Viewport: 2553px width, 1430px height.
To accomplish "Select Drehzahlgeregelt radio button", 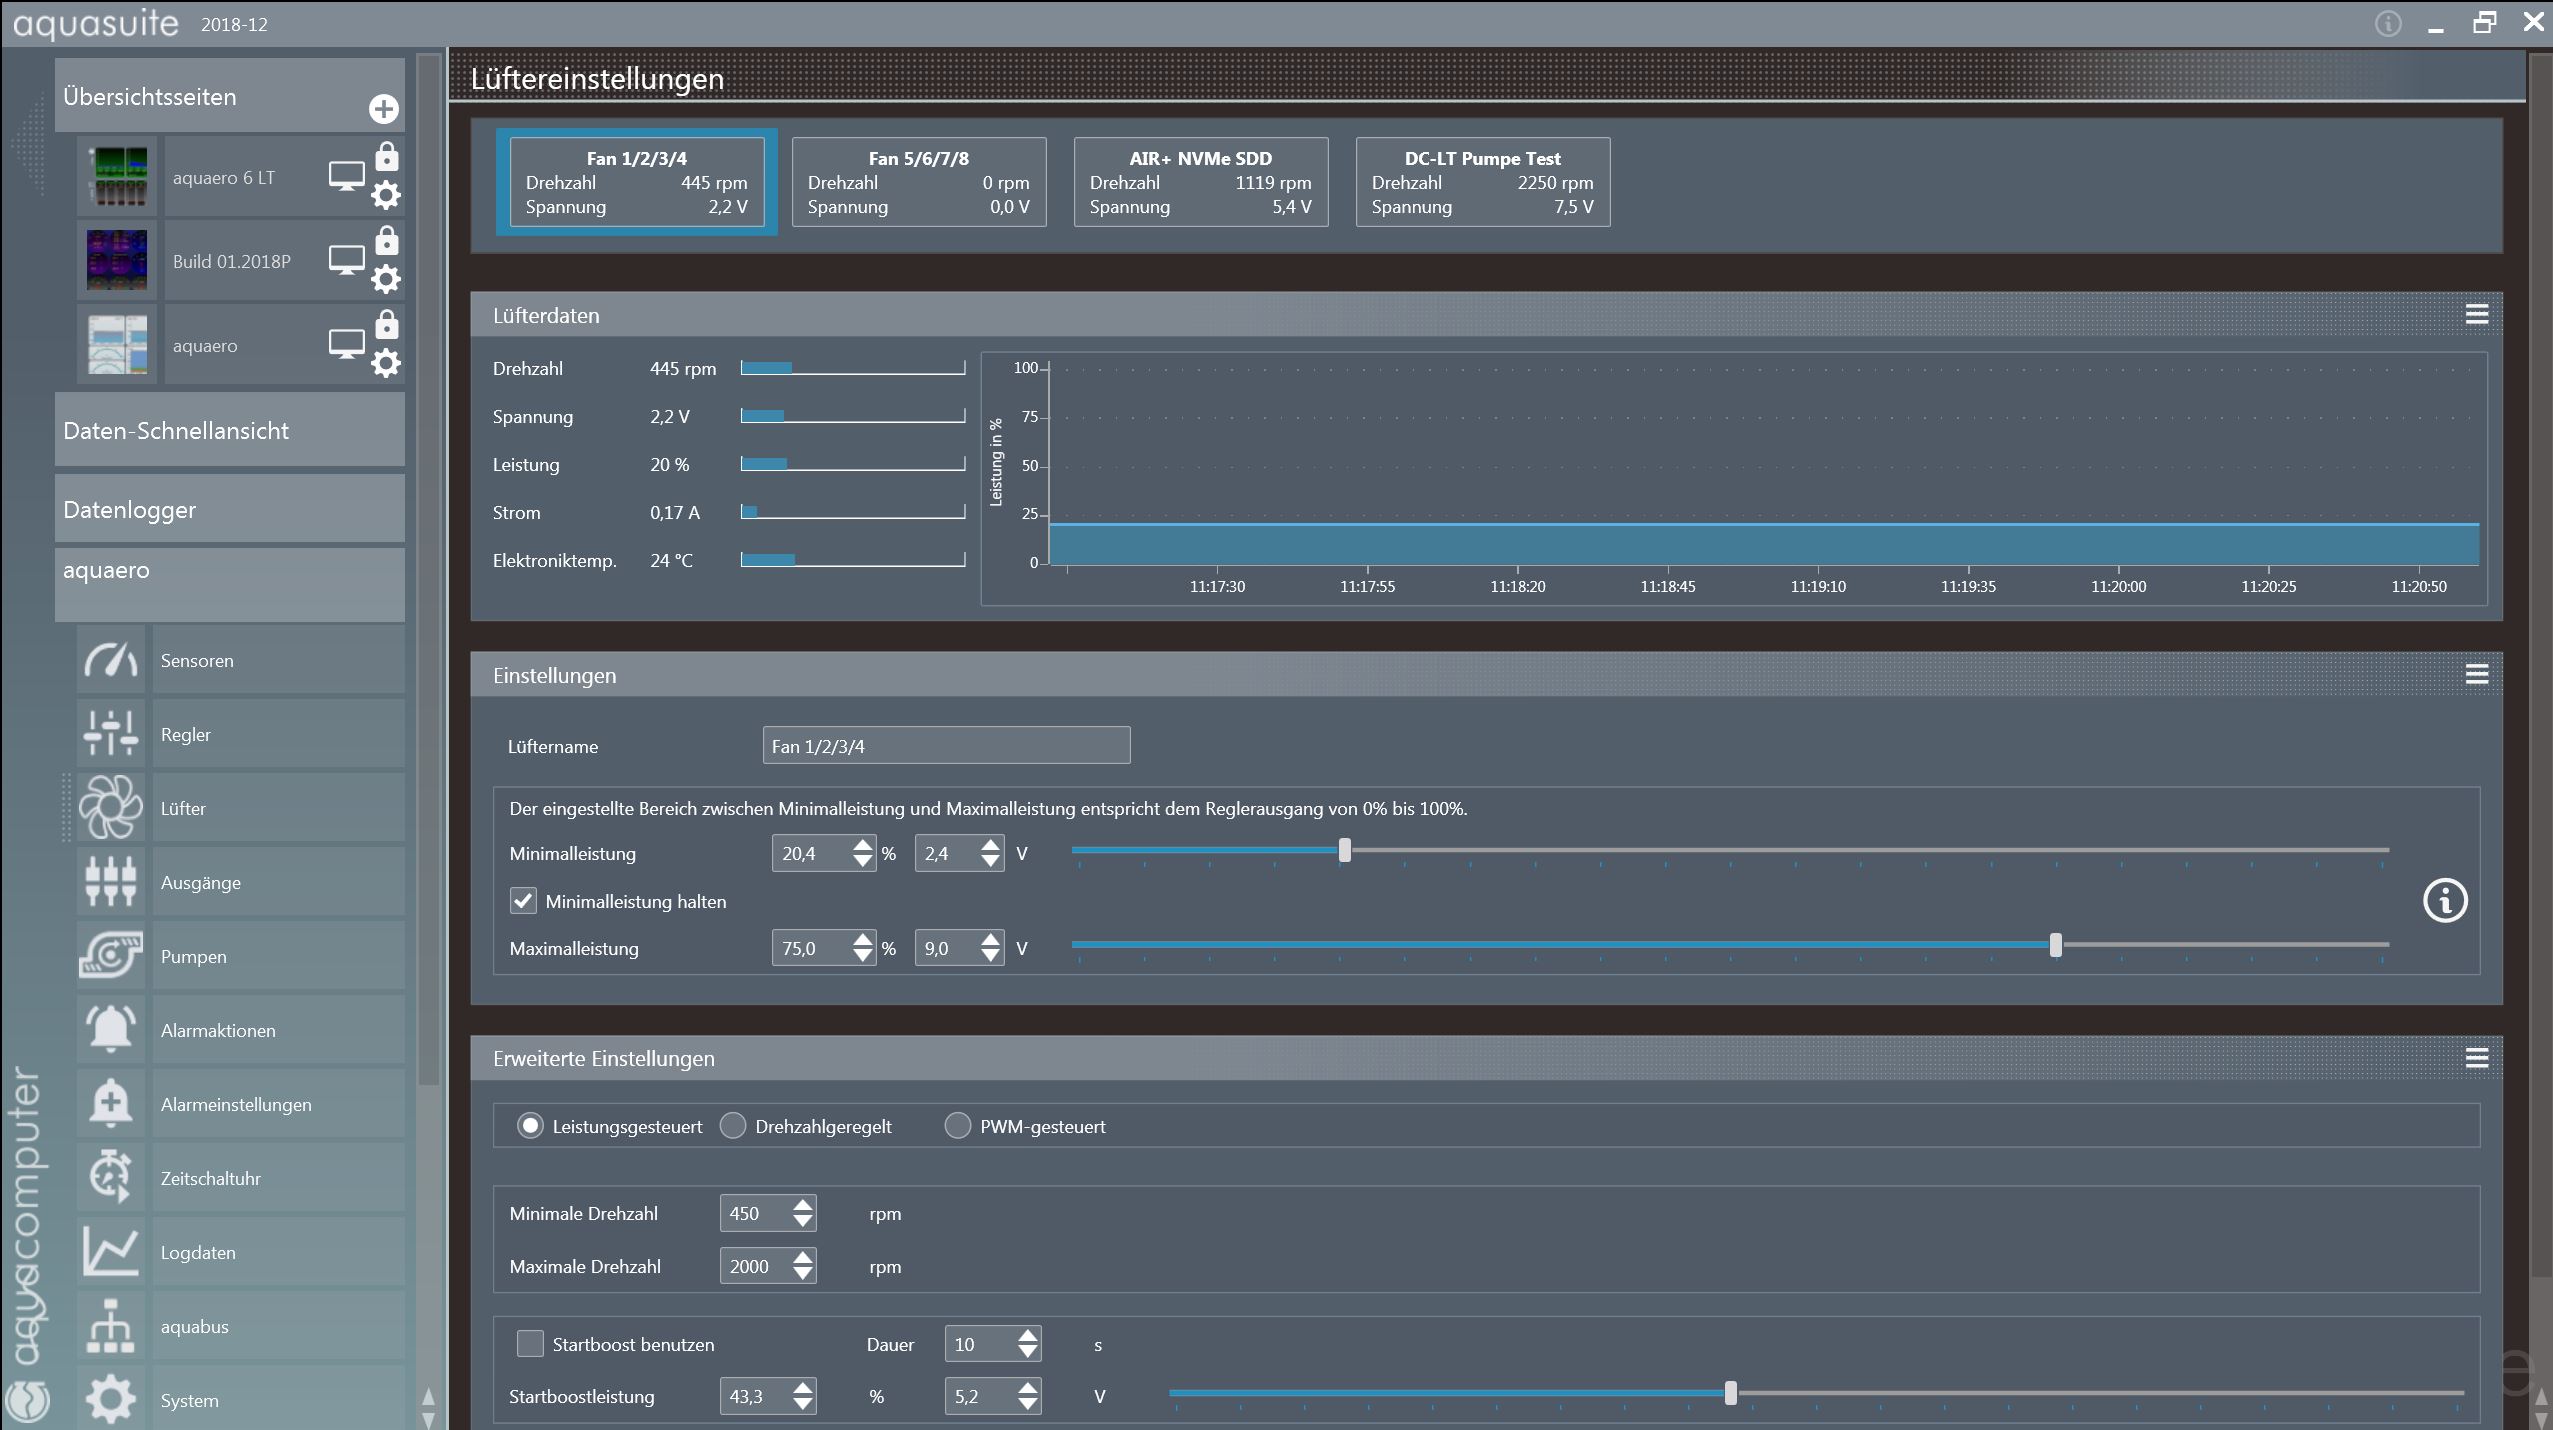I will (733, 1126).
